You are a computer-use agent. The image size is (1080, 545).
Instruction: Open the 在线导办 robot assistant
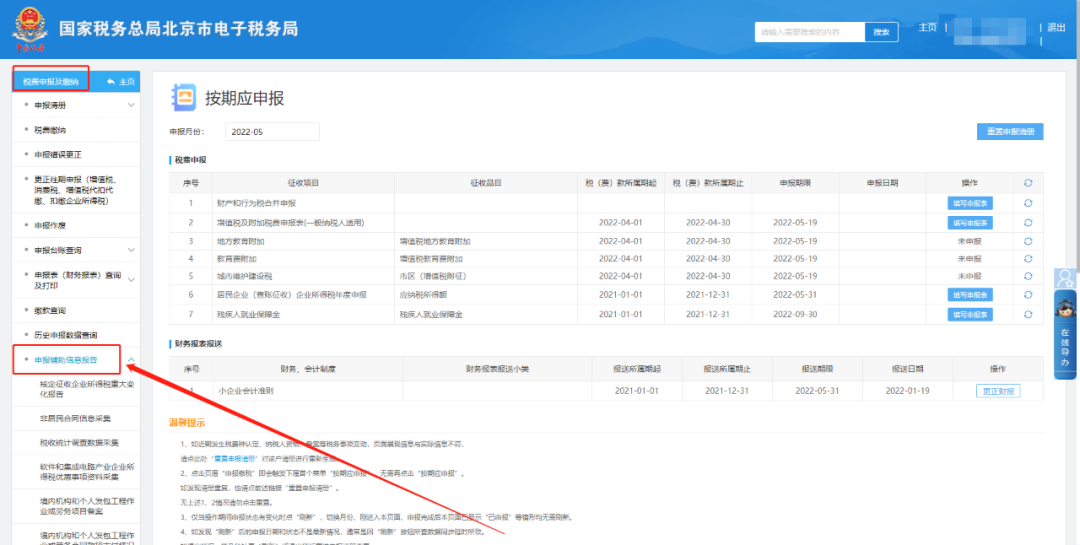[x=1065, y=334]
